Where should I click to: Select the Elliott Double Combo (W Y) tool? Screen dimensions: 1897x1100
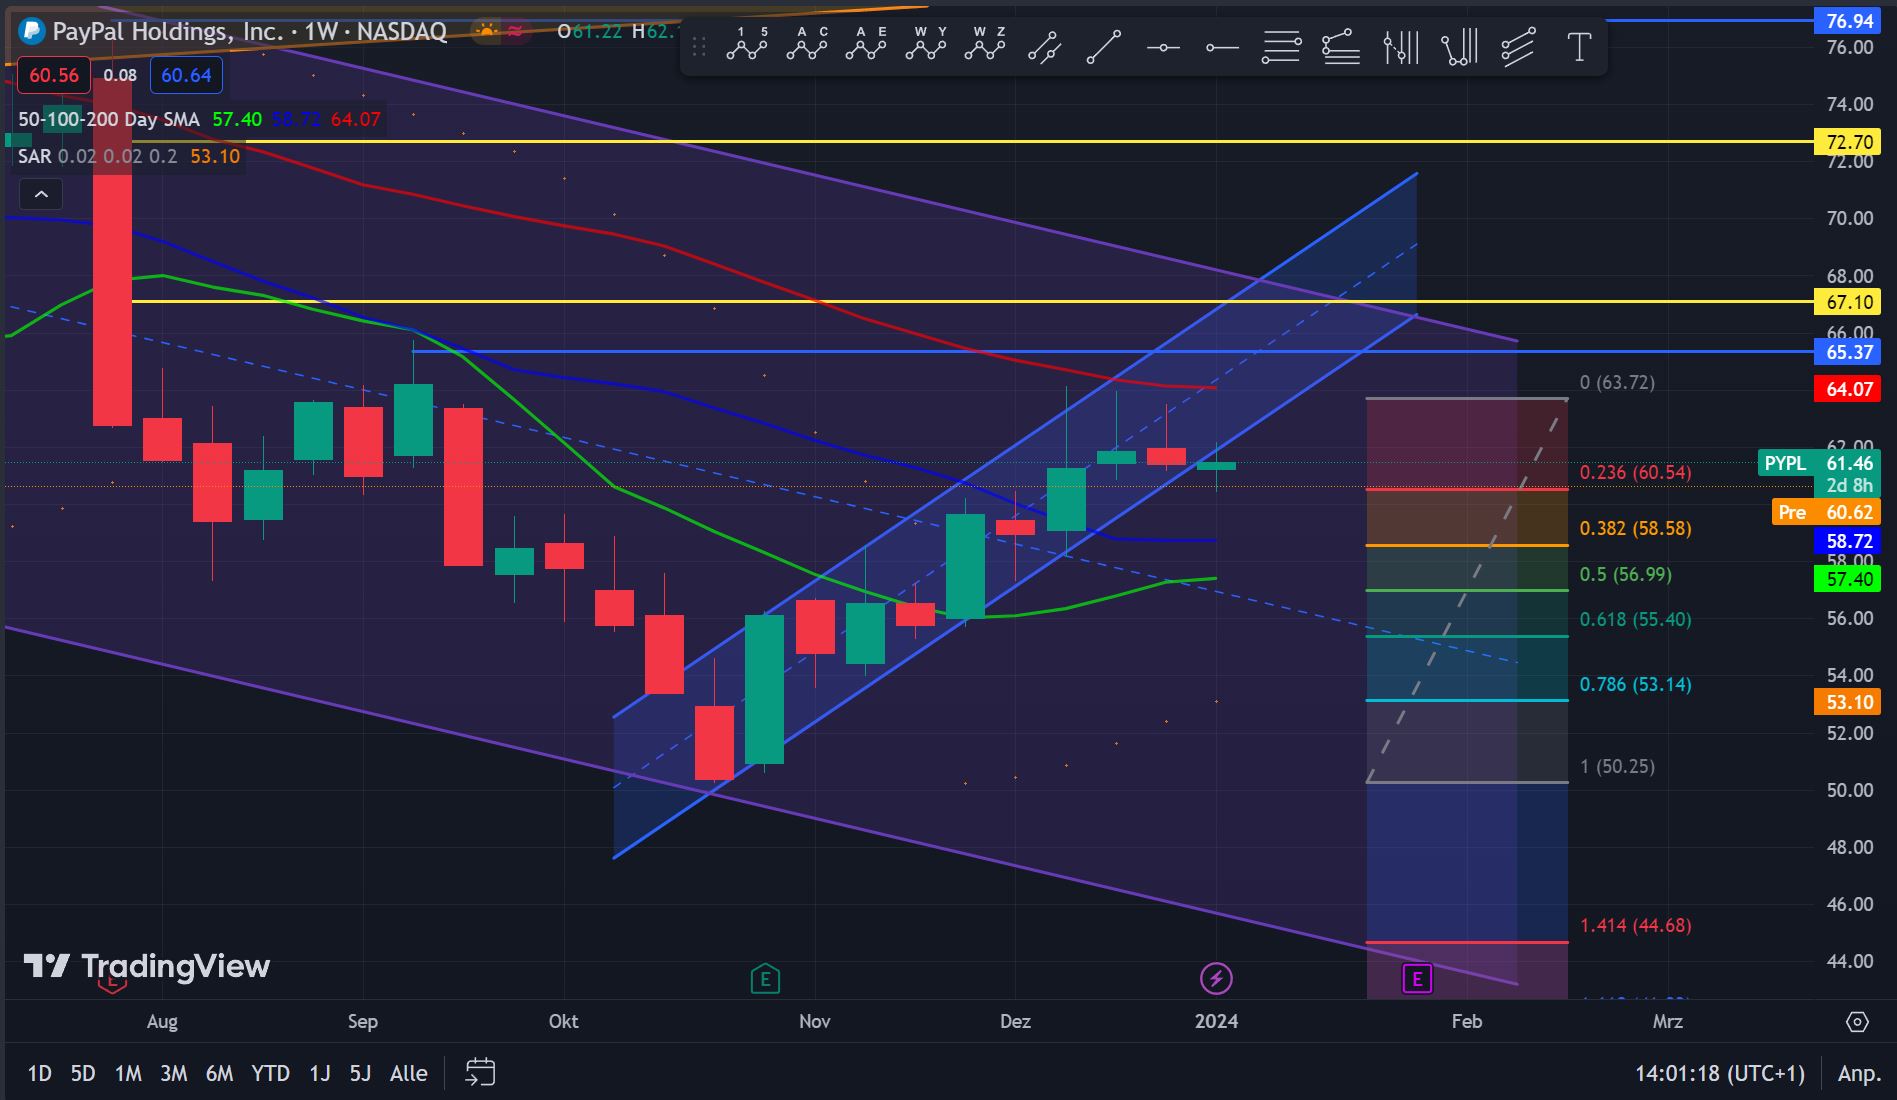(926, 46)
